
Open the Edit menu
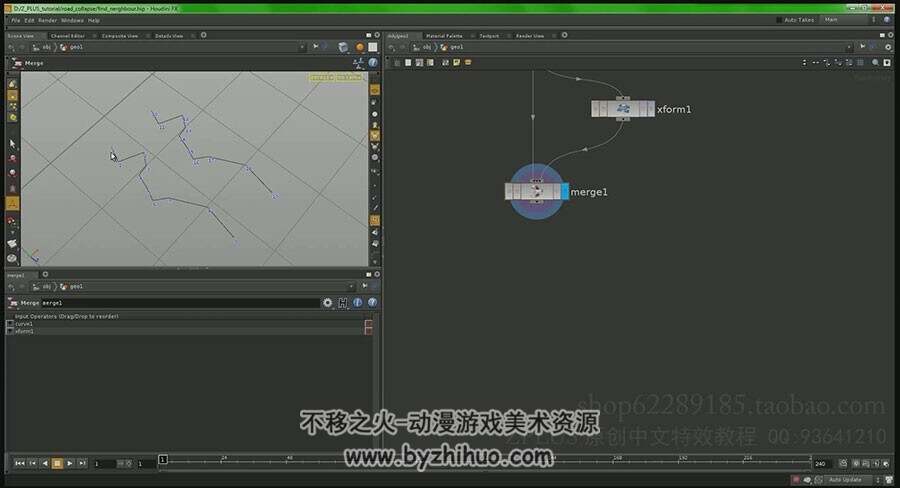pyautogui.click(x=29, y=20)
